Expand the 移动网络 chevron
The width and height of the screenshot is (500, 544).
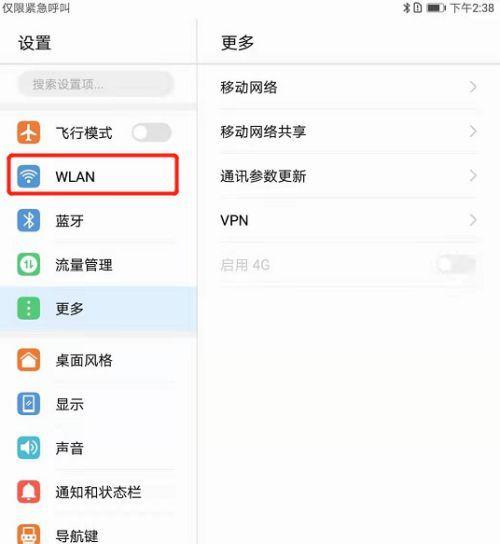tap(473, 87)
